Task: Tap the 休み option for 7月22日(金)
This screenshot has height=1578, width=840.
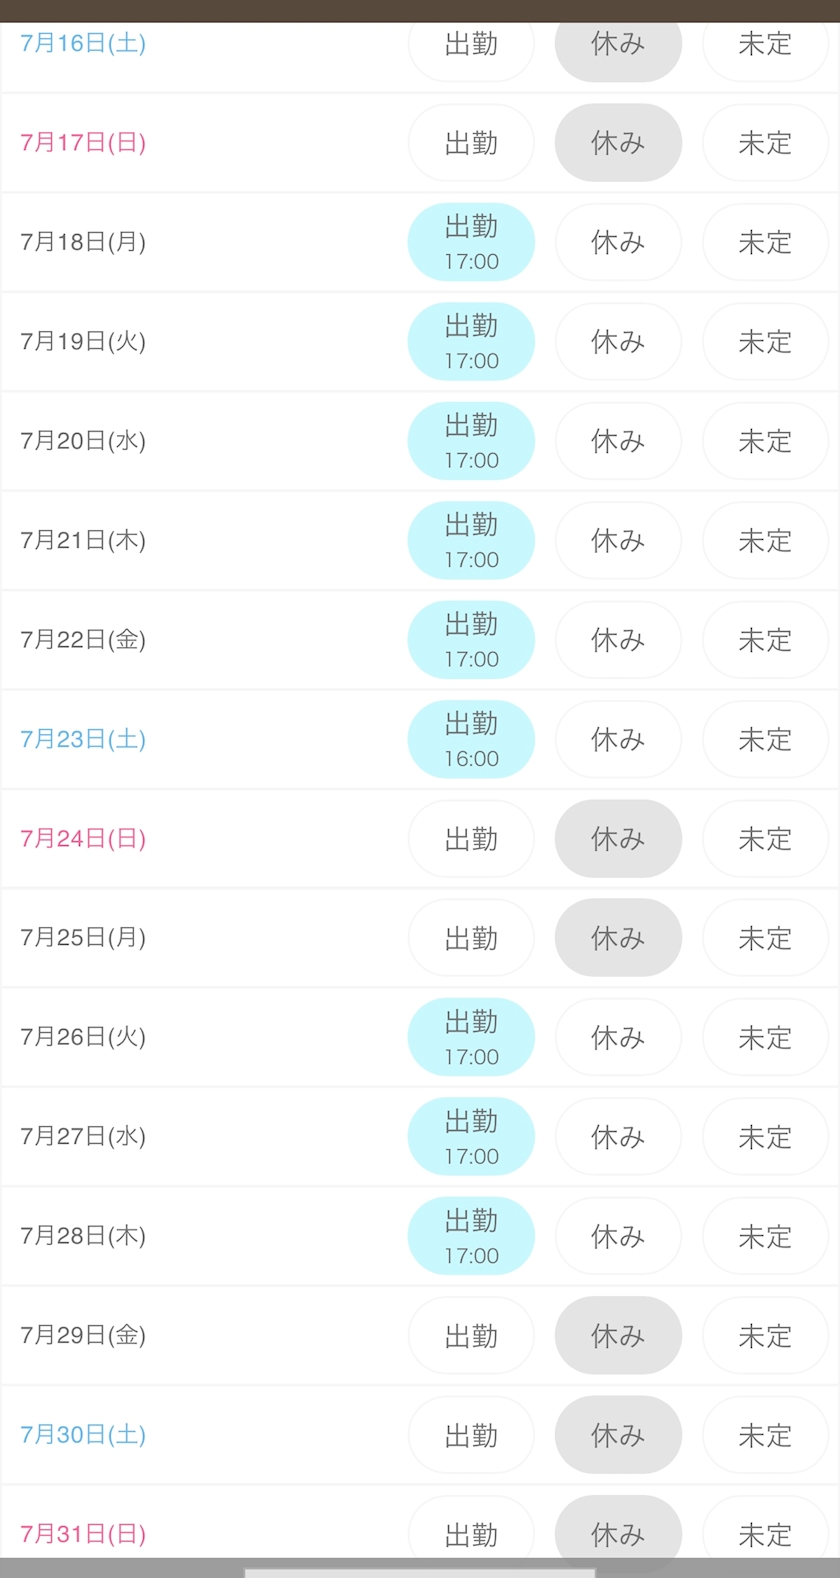Action: [618, 640]
